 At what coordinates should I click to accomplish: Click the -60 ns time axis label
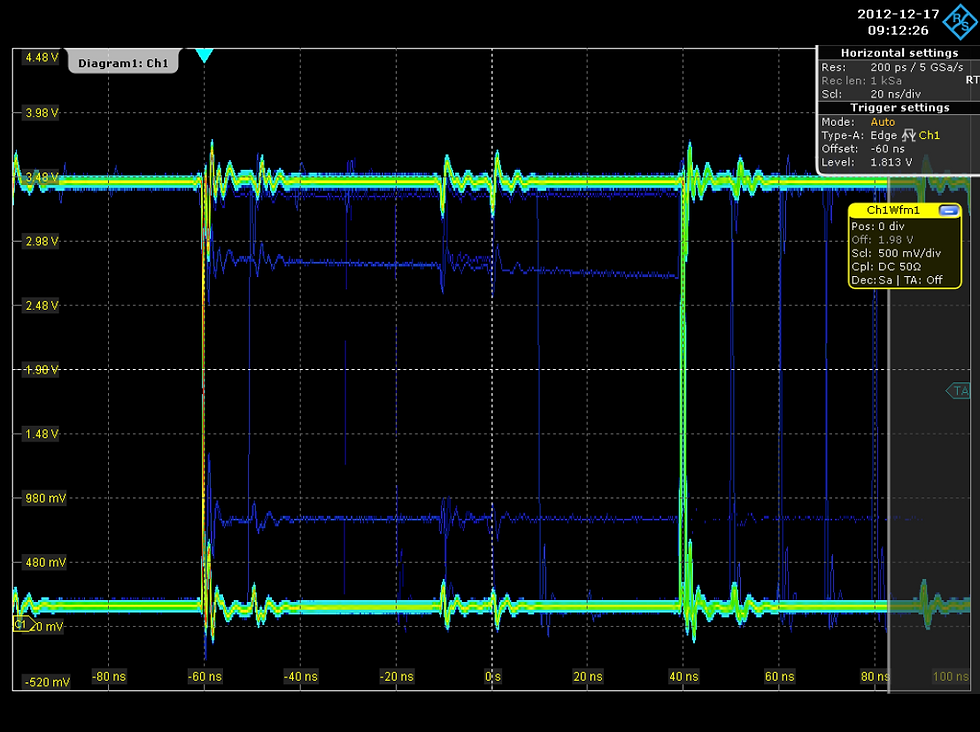tap(205, 676)
